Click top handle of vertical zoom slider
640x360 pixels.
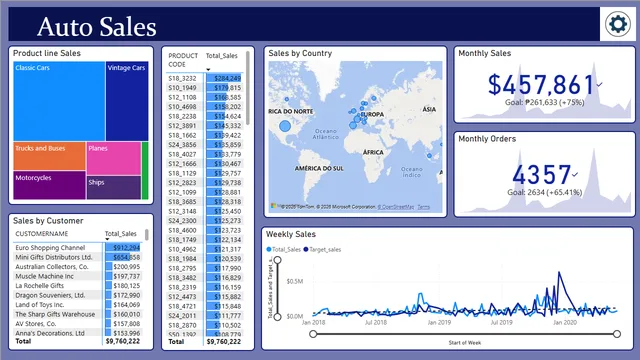click(x=278, y=260)
